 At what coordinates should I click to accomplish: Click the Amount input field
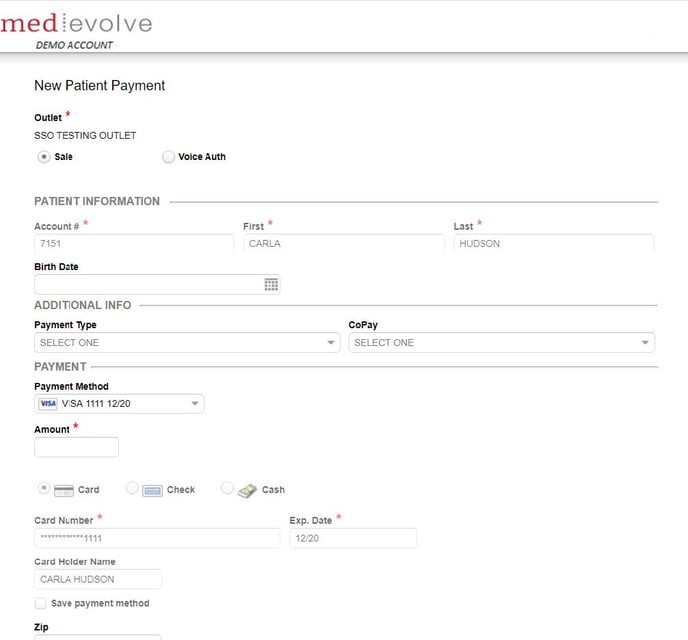tap(76, 447)
